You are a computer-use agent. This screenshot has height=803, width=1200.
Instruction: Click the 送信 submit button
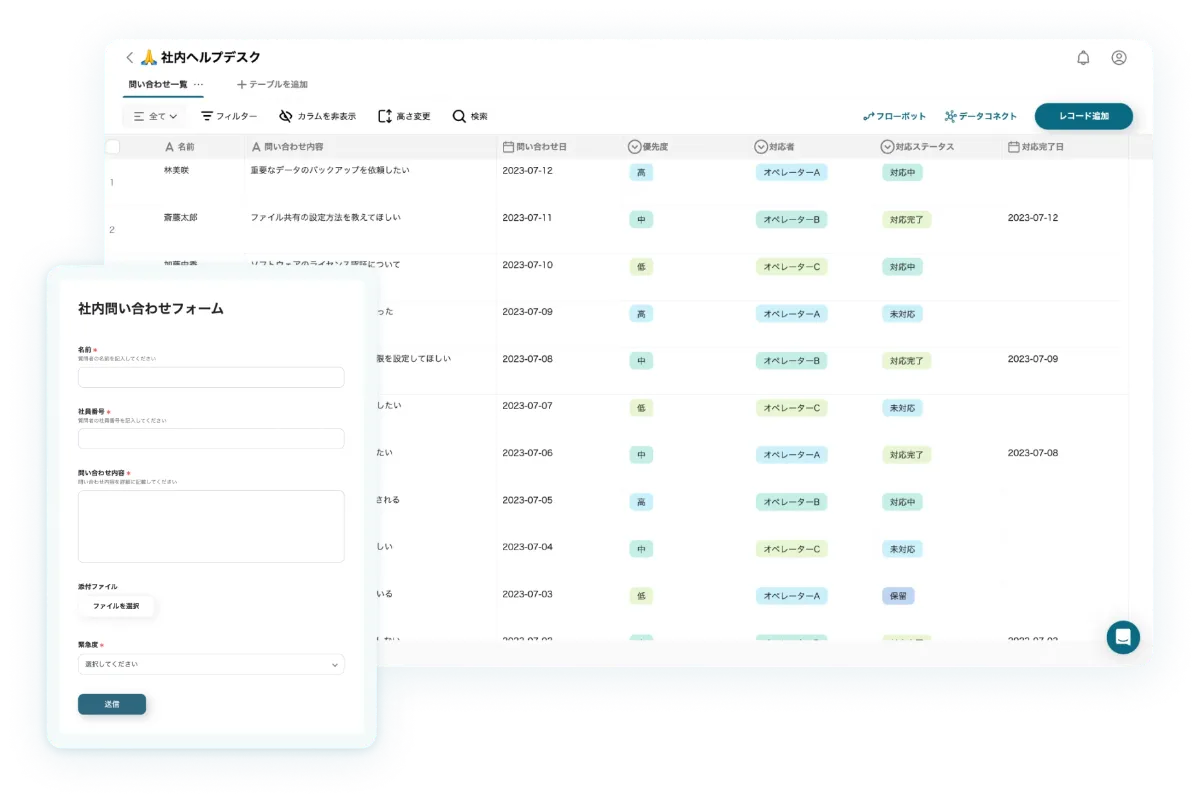click(x=112, y=704)
